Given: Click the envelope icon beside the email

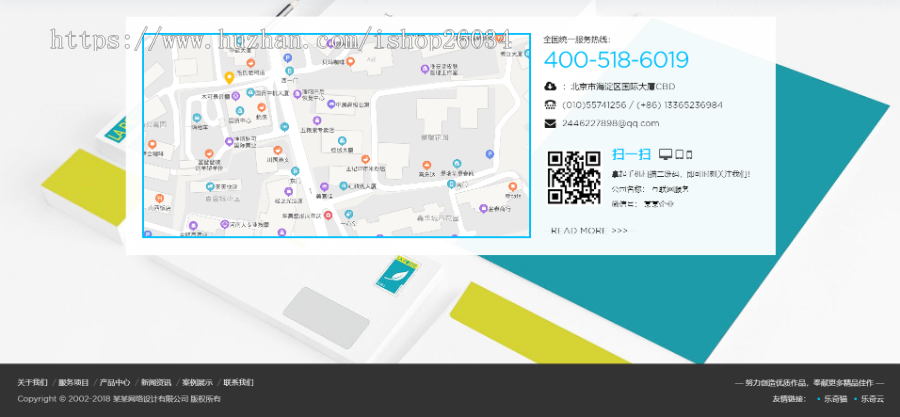Looking at the screenshot, I should click(x=550, y=123).
